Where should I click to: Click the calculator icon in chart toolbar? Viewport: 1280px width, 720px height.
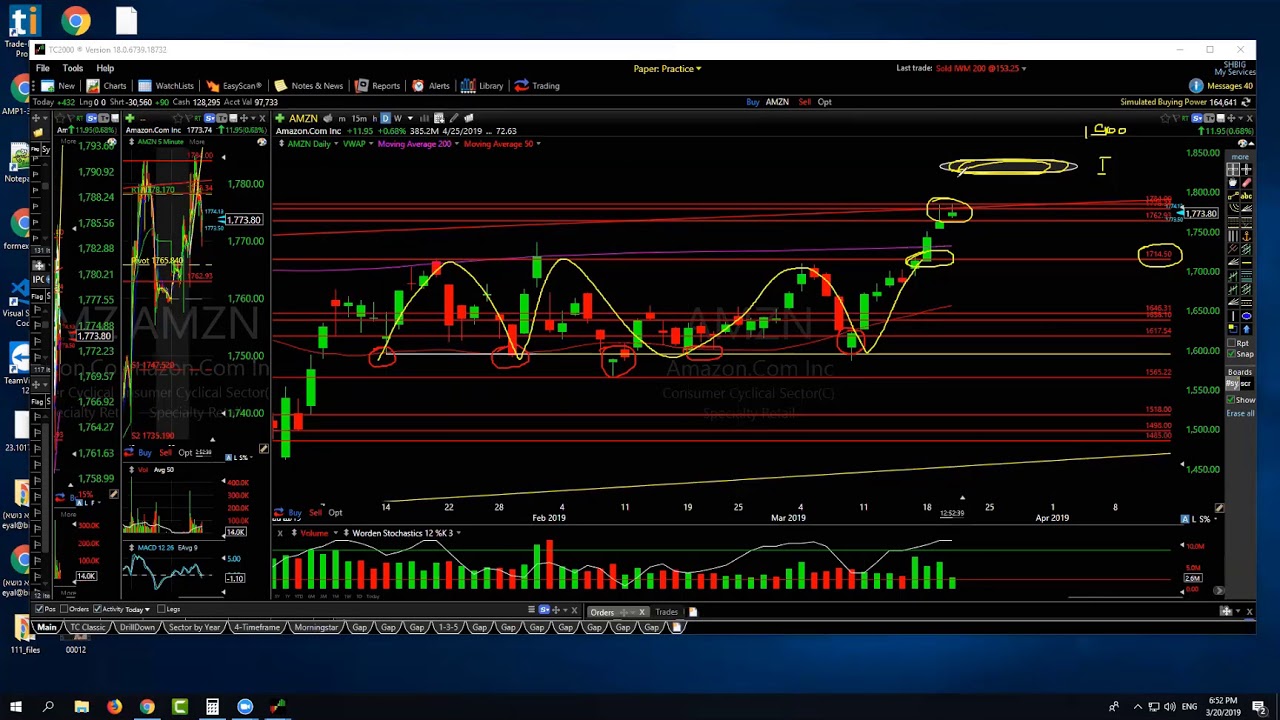coord(438,118)
